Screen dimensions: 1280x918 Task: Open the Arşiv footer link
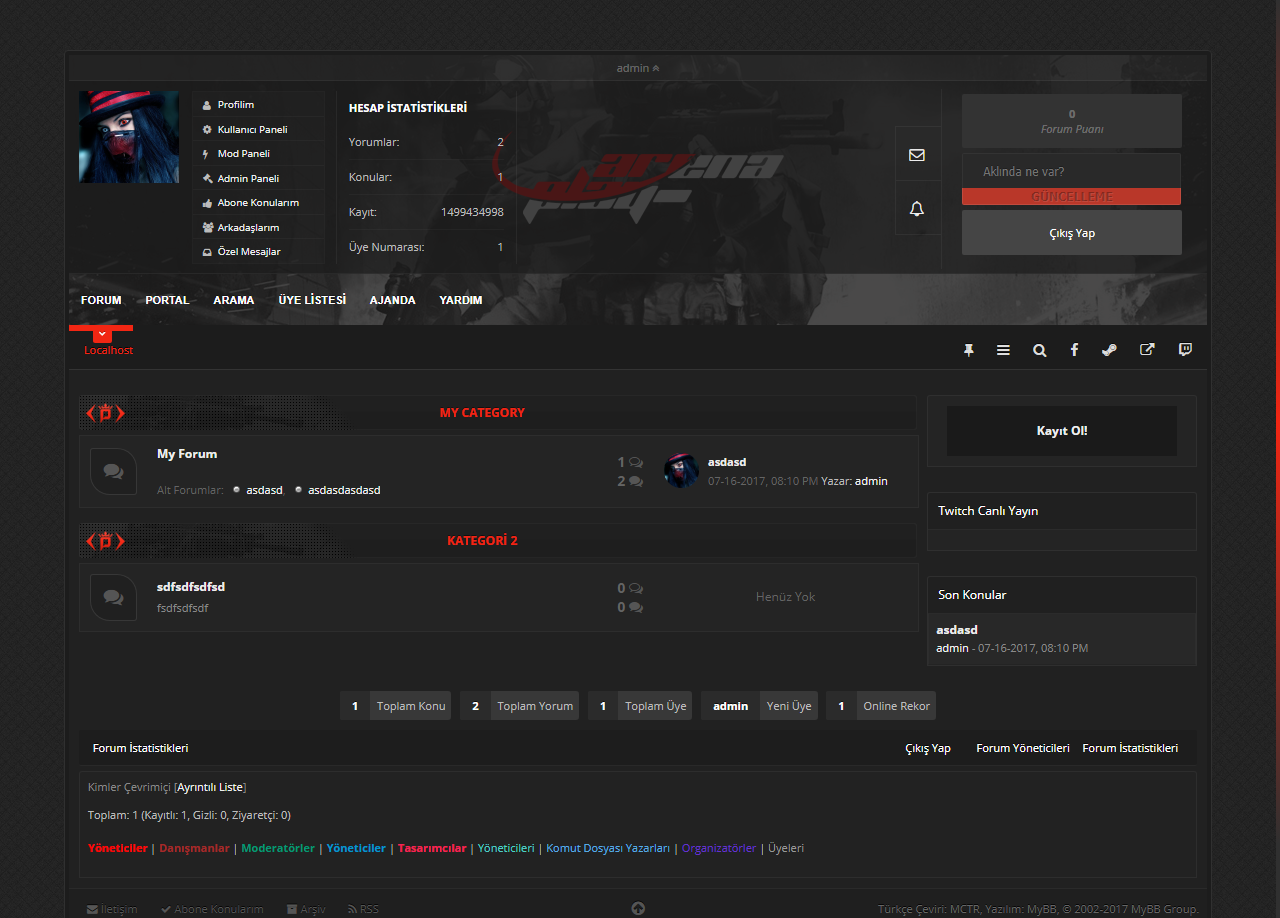[306, 909]
